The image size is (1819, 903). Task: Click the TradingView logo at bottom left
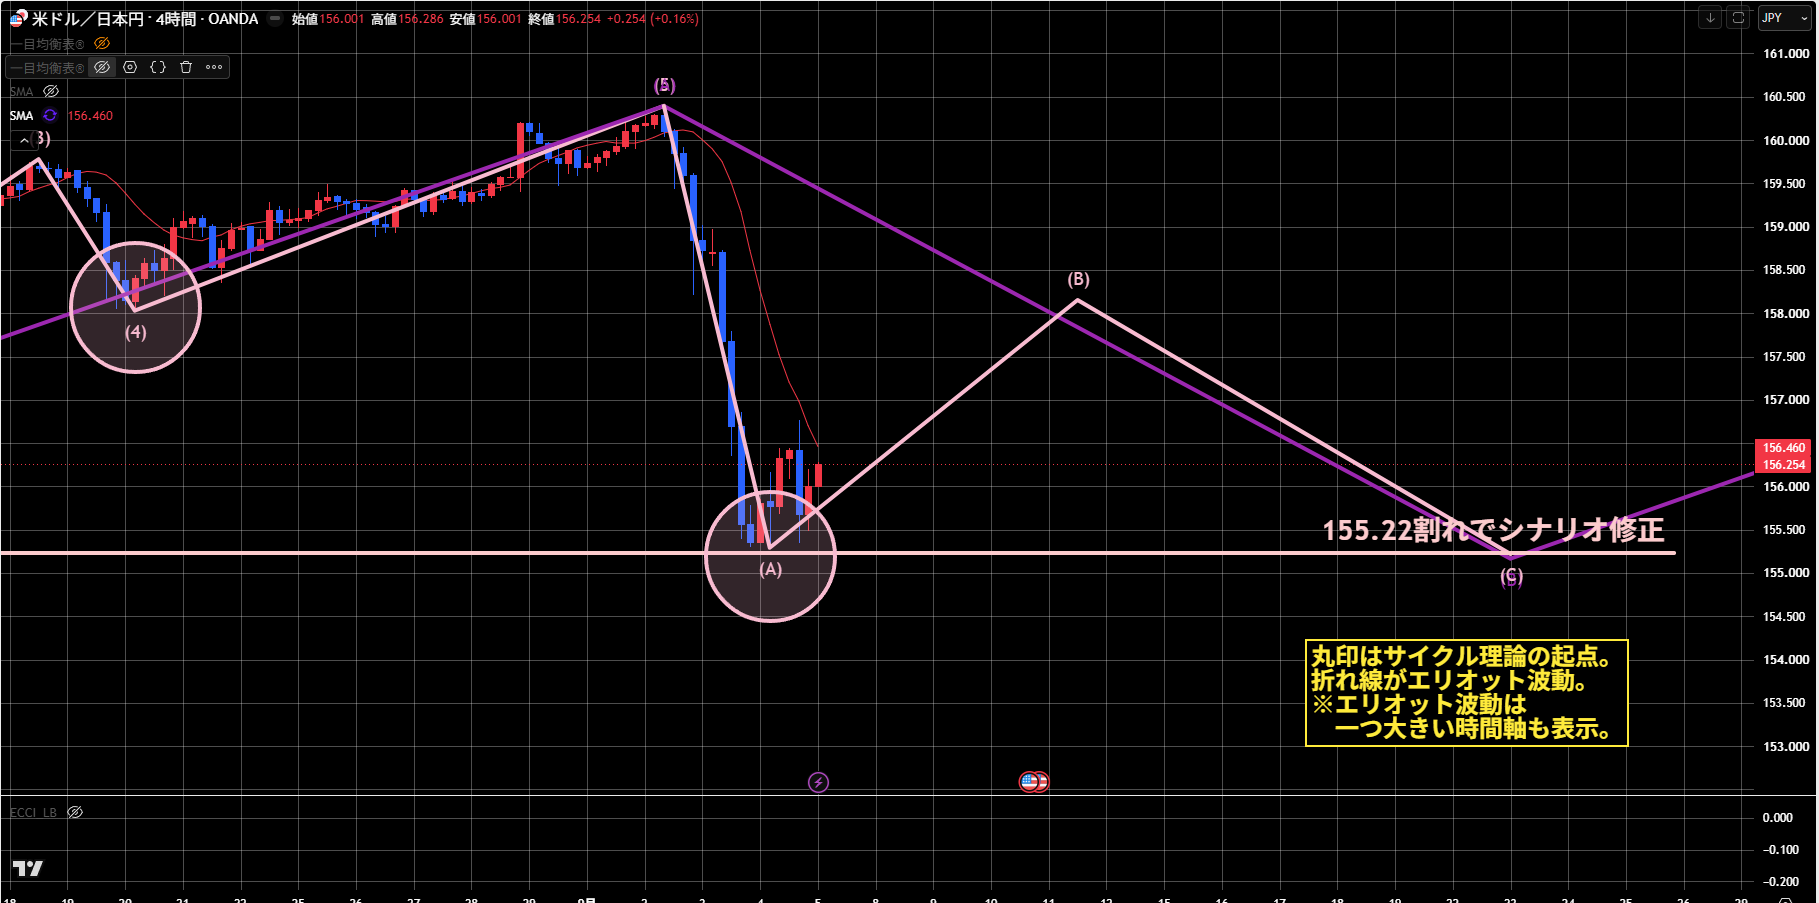[x=28, y=868]
